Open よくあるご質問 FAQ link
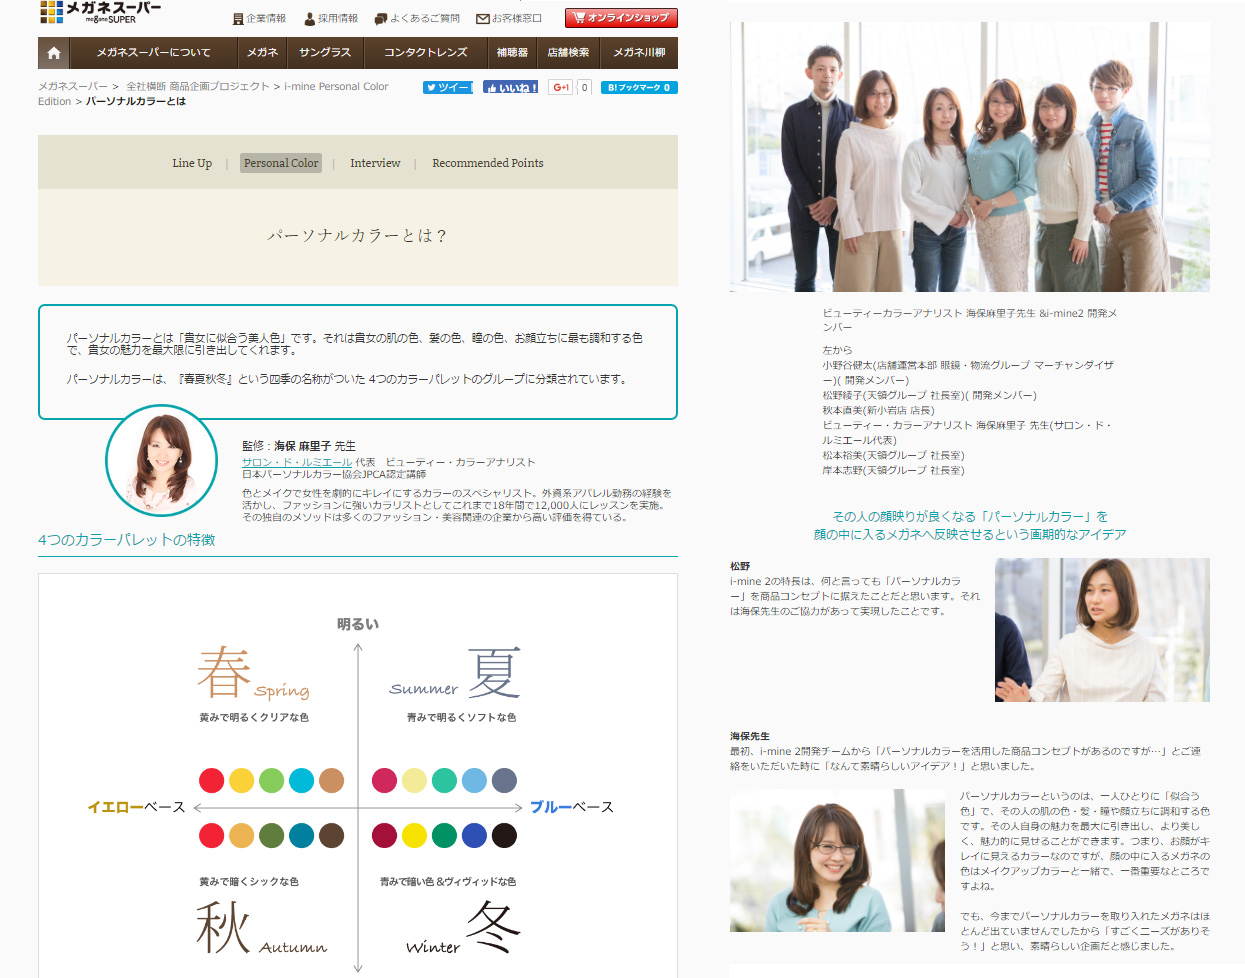Viewport: 1245px width, 978px height. click(417, 19)
